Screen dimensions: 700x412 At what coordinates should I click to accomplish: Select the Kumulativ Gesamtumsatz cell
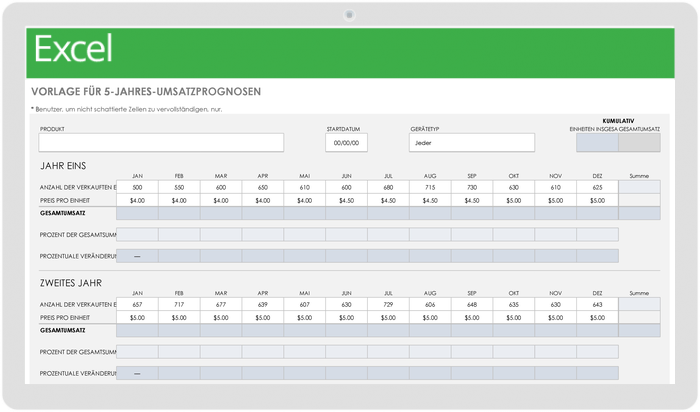tap(639, 143)
